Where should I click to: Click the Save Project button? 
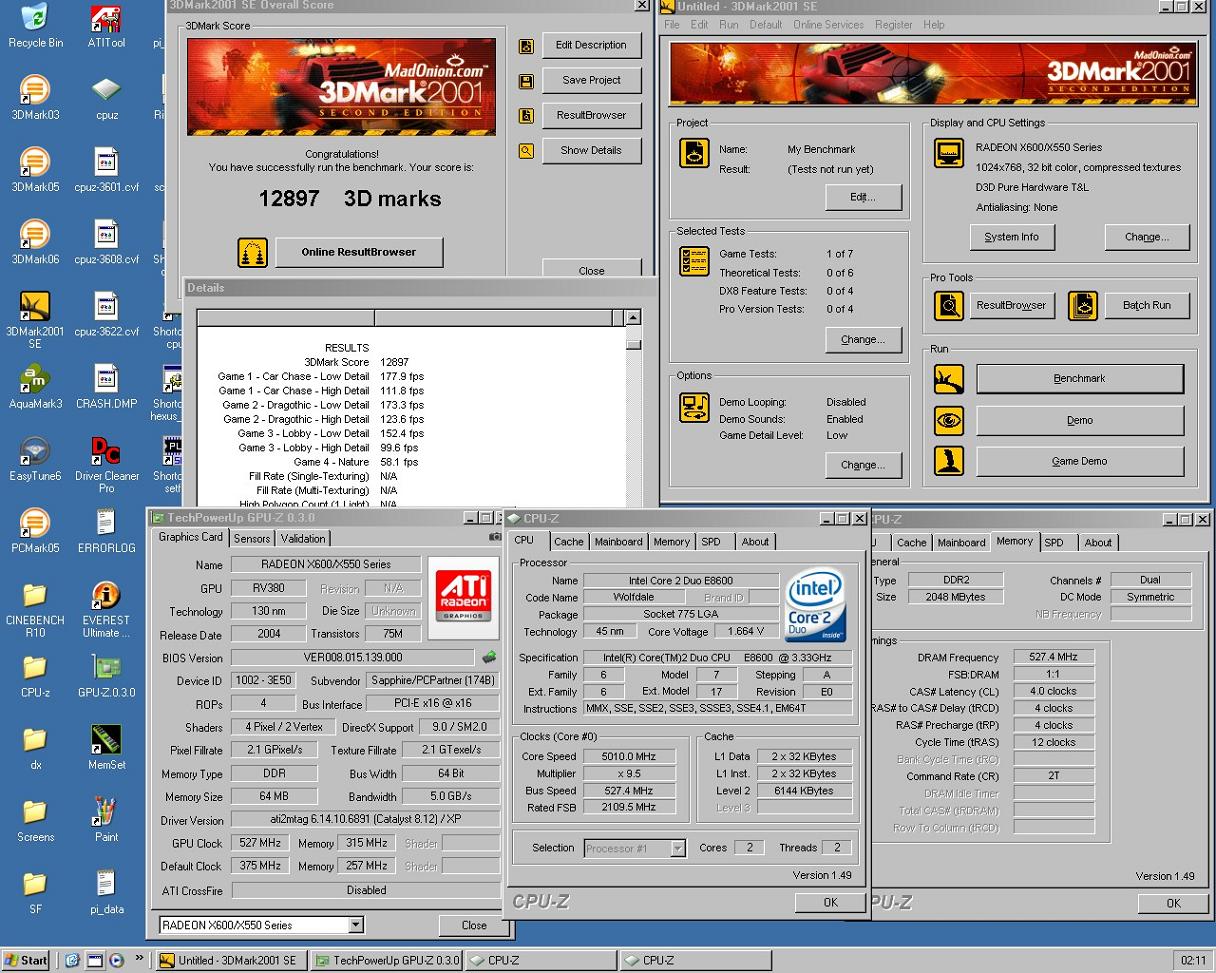point(591,80)
